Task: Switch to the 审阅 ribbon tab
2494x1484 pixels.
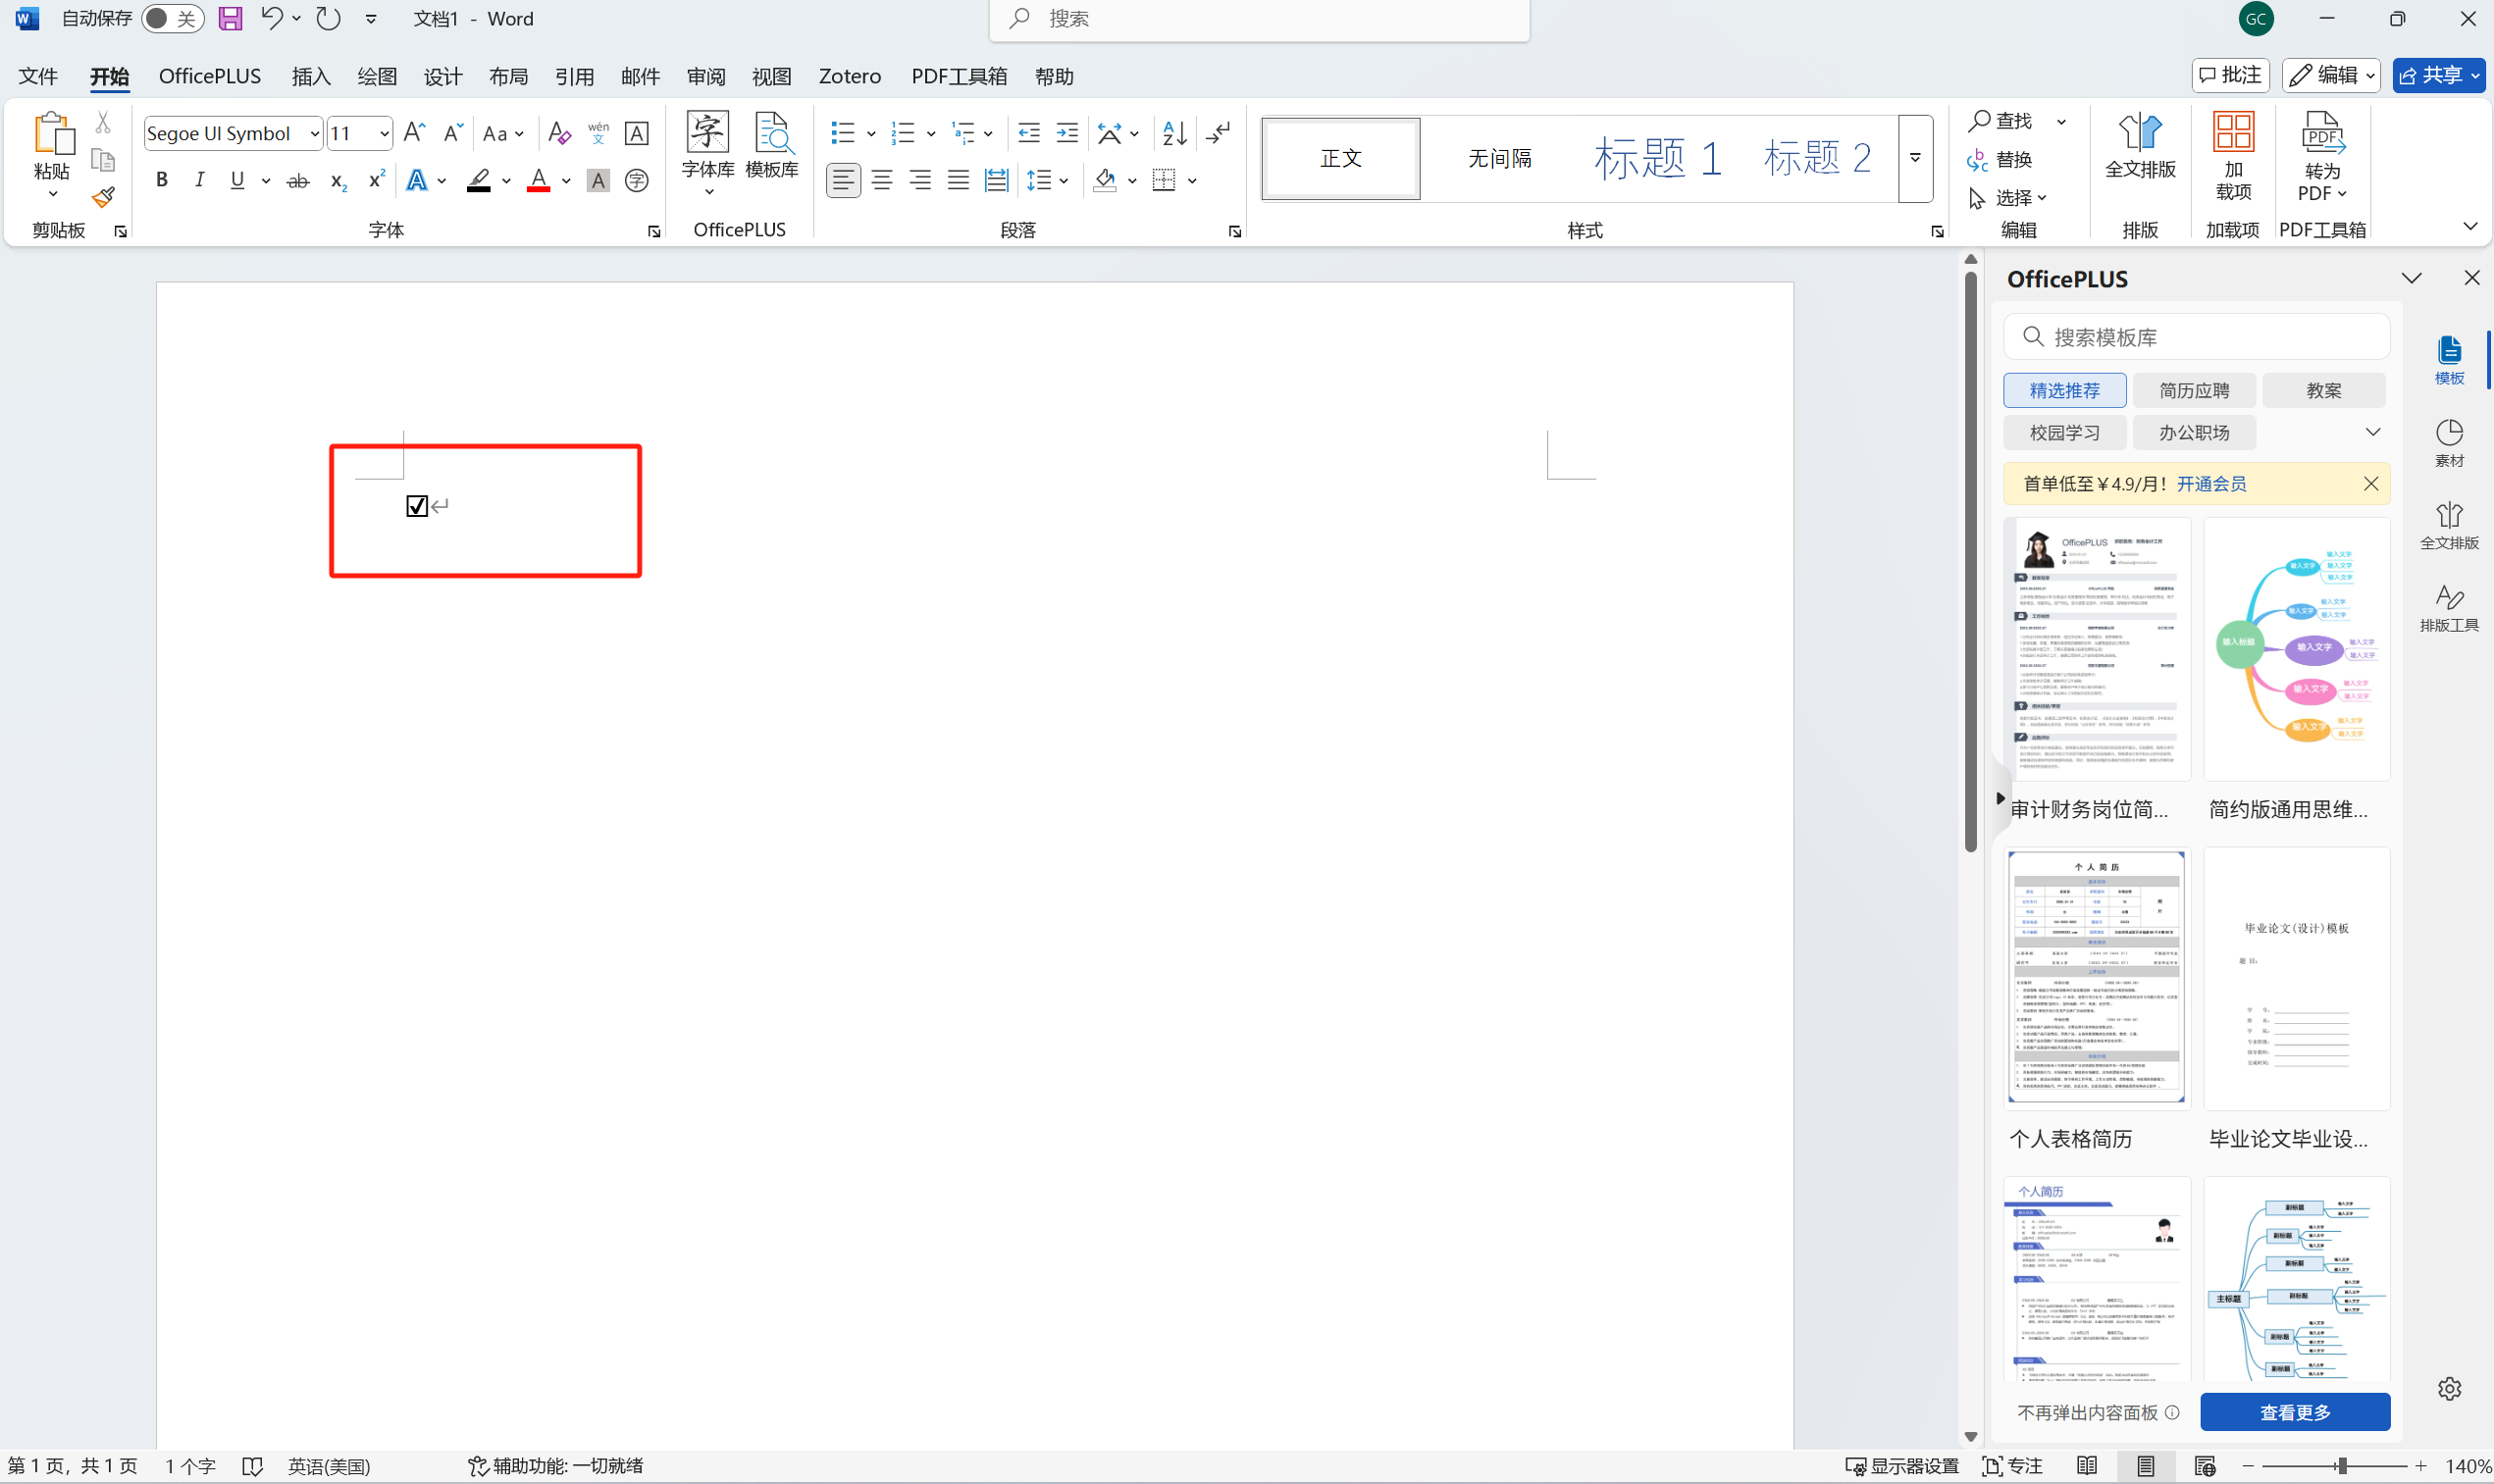Action: pos(706,76)
